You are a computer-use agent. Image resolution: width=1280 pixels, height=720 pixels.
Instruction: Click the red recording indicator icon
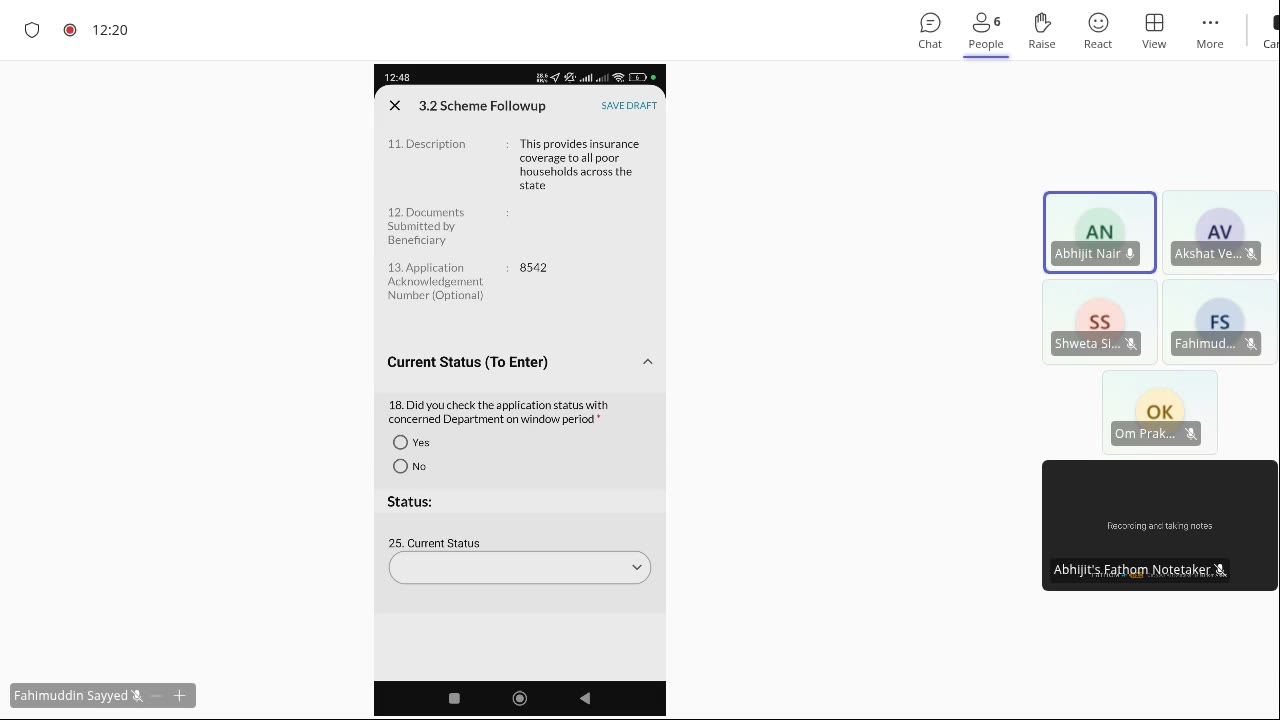point(70,30)
